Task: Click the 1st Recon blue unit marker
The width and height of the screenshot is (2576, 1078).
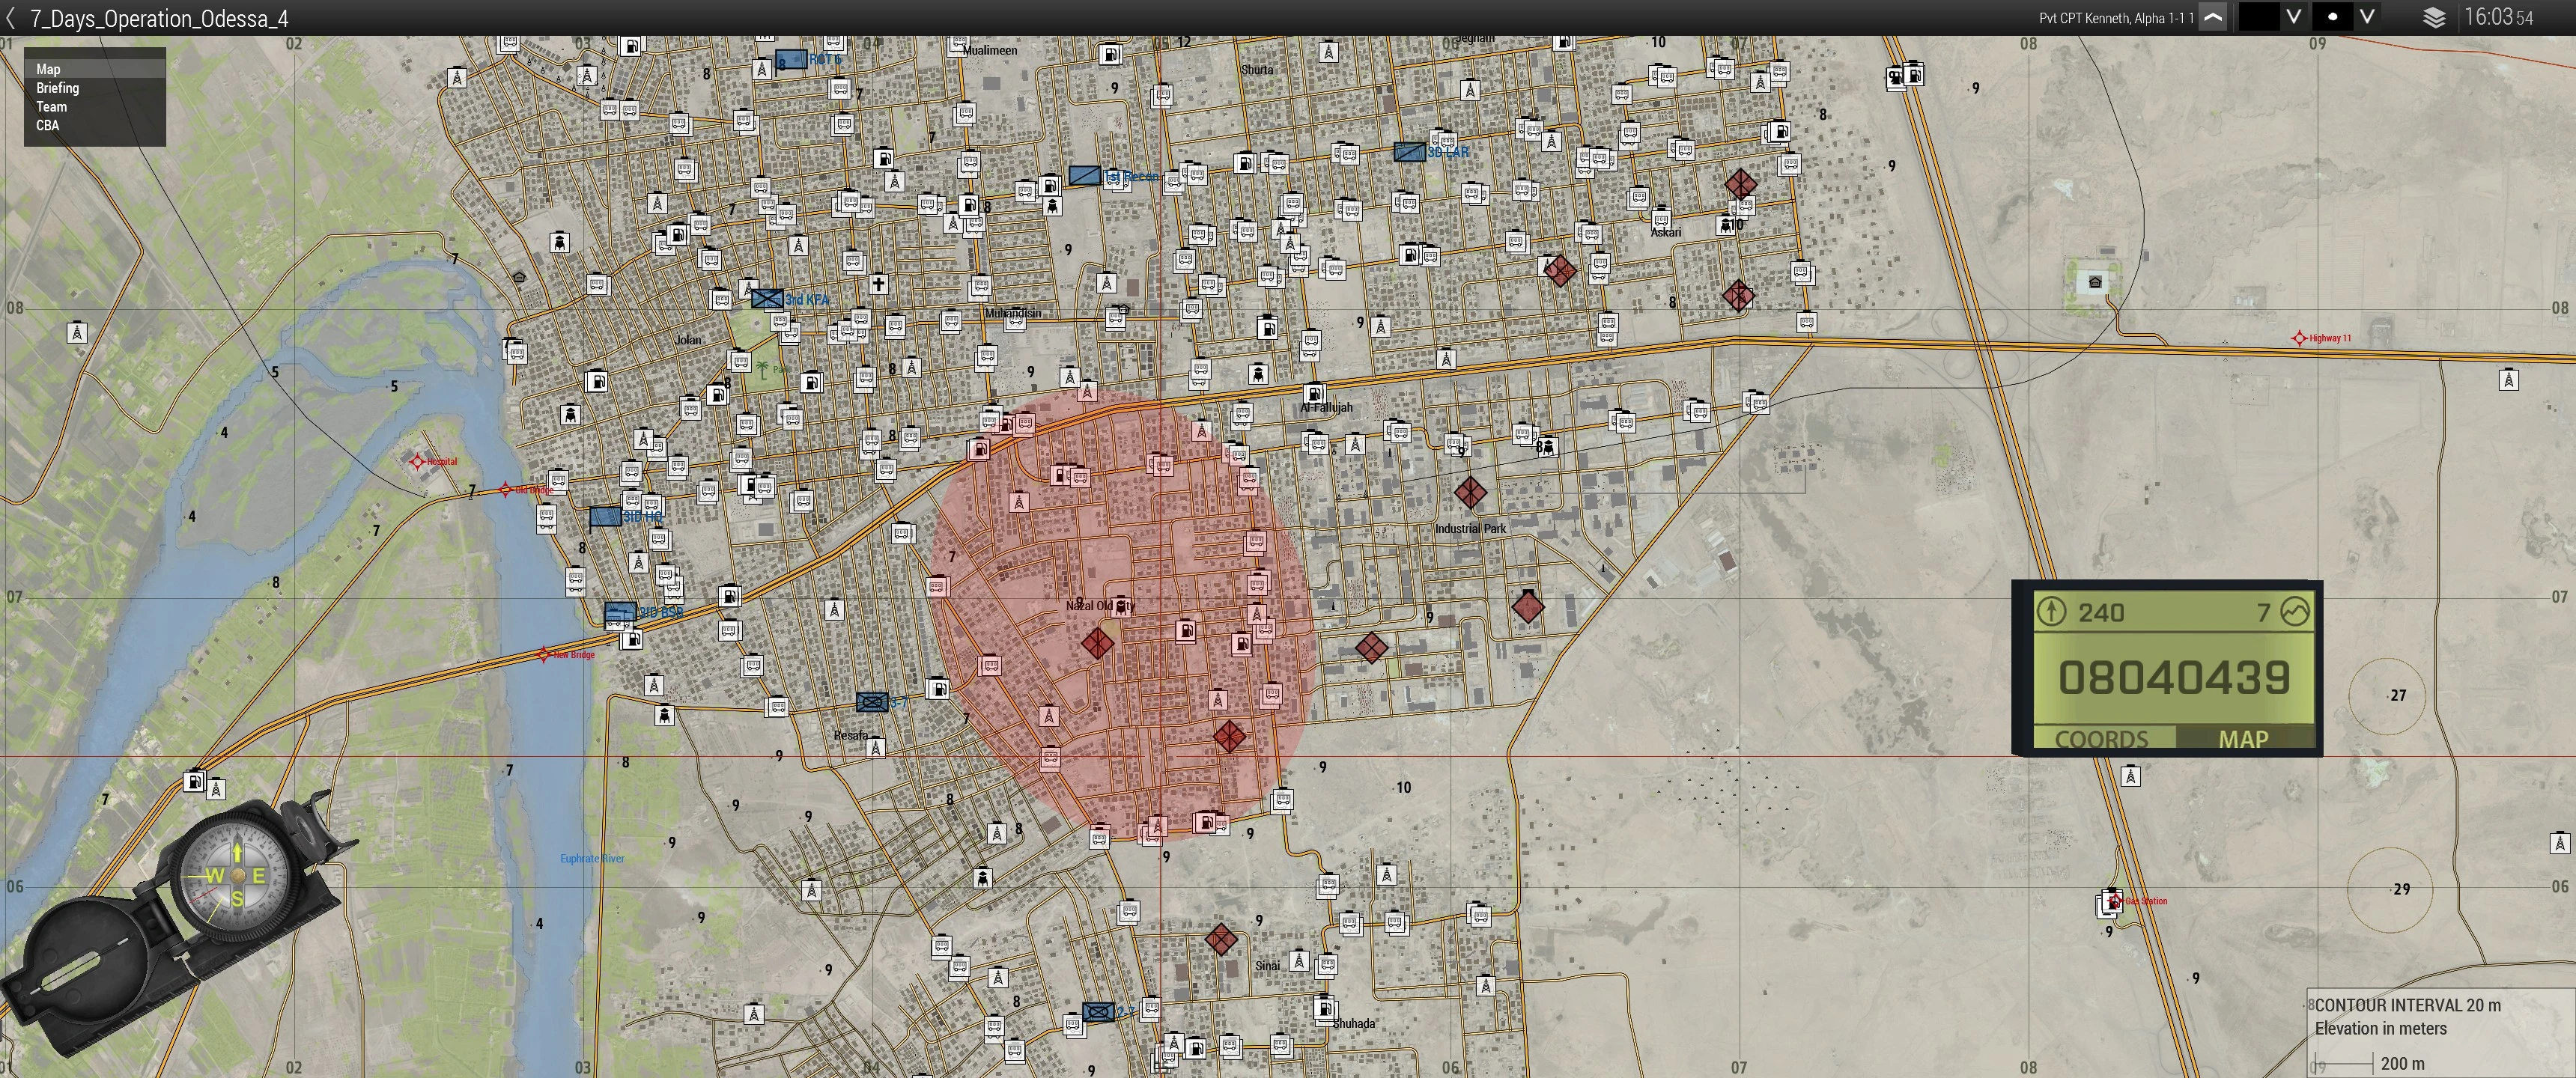Action: (x=1084, y=175)
